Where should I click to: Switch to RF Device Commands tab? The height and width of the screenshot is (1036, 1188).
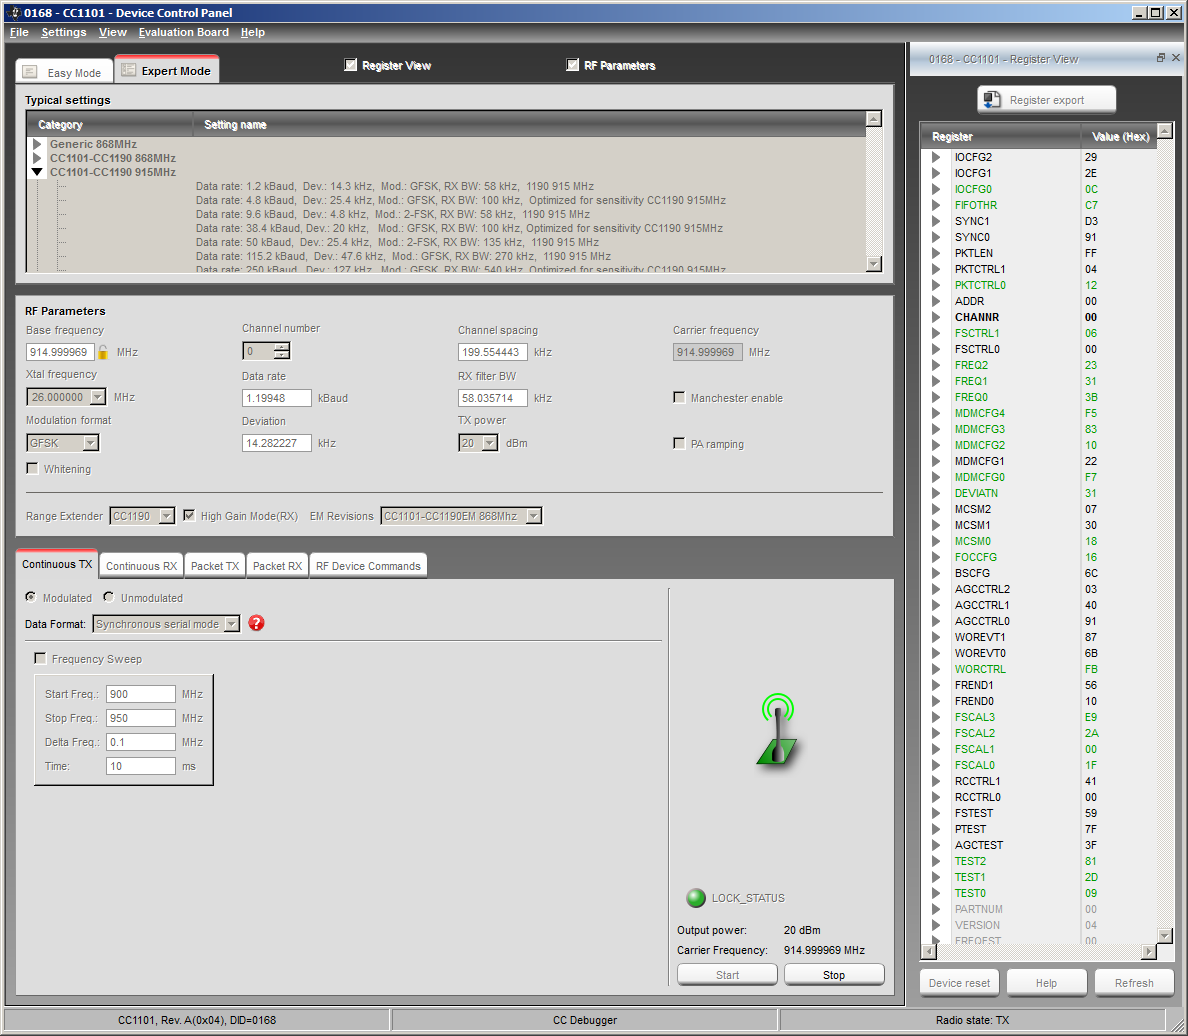[x=368, y=565]
